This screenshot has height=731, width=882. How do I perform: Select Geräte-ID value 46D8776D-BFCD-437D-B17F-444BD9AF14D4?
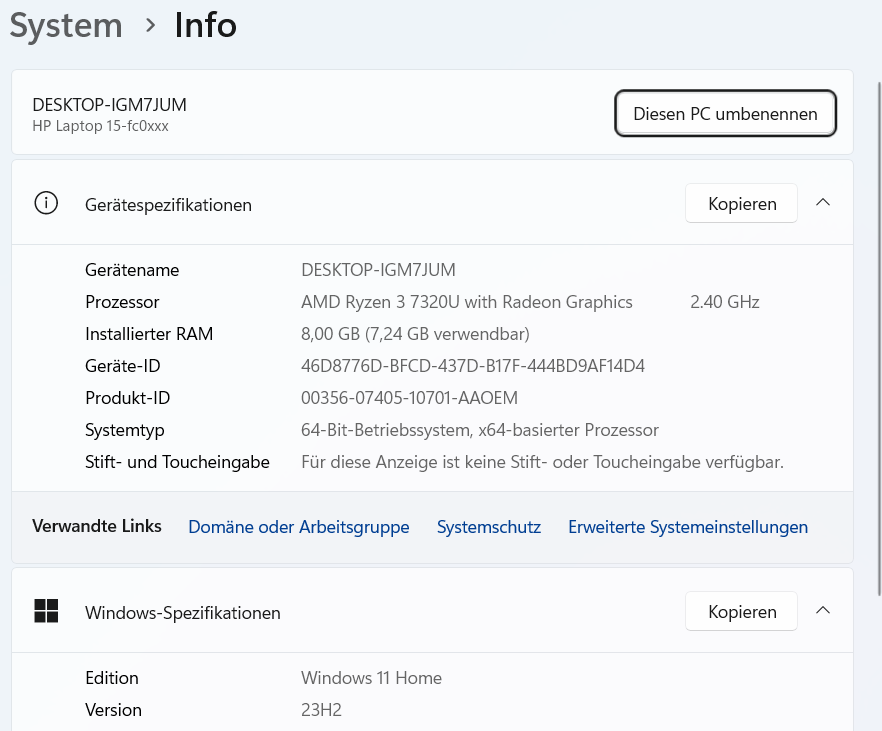(472, 366)
